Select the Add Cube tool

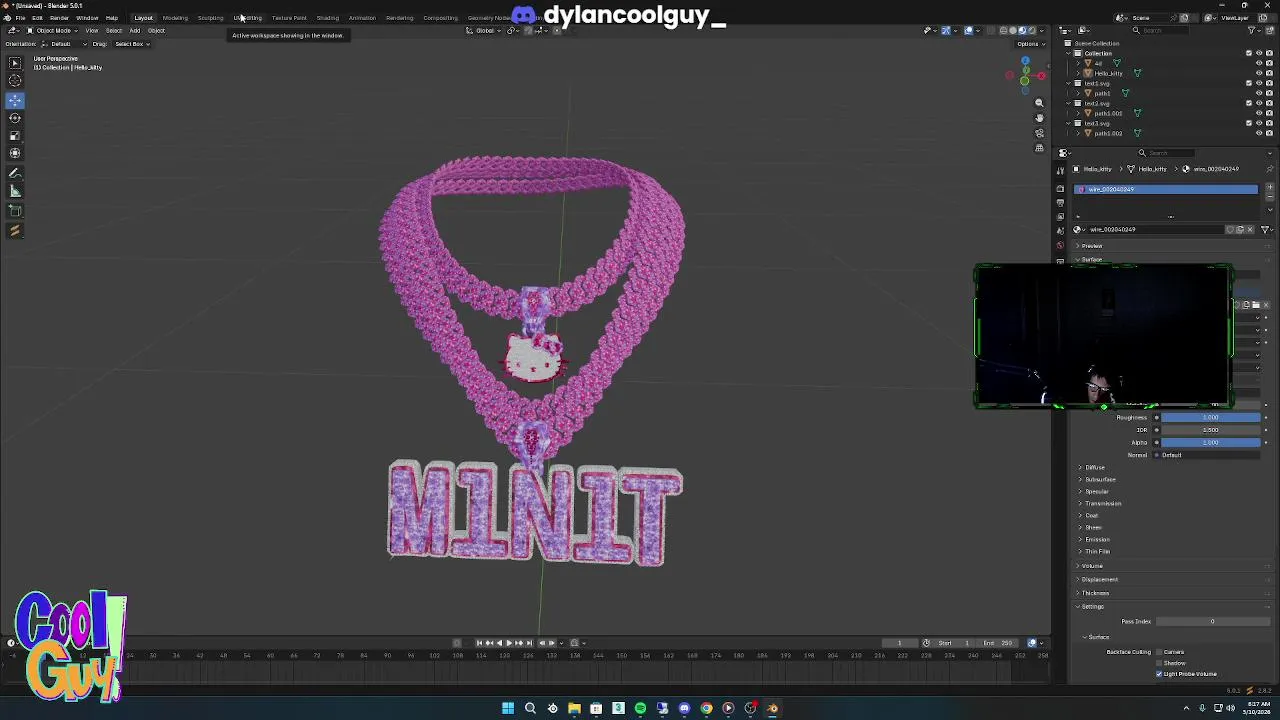[15, 211]
